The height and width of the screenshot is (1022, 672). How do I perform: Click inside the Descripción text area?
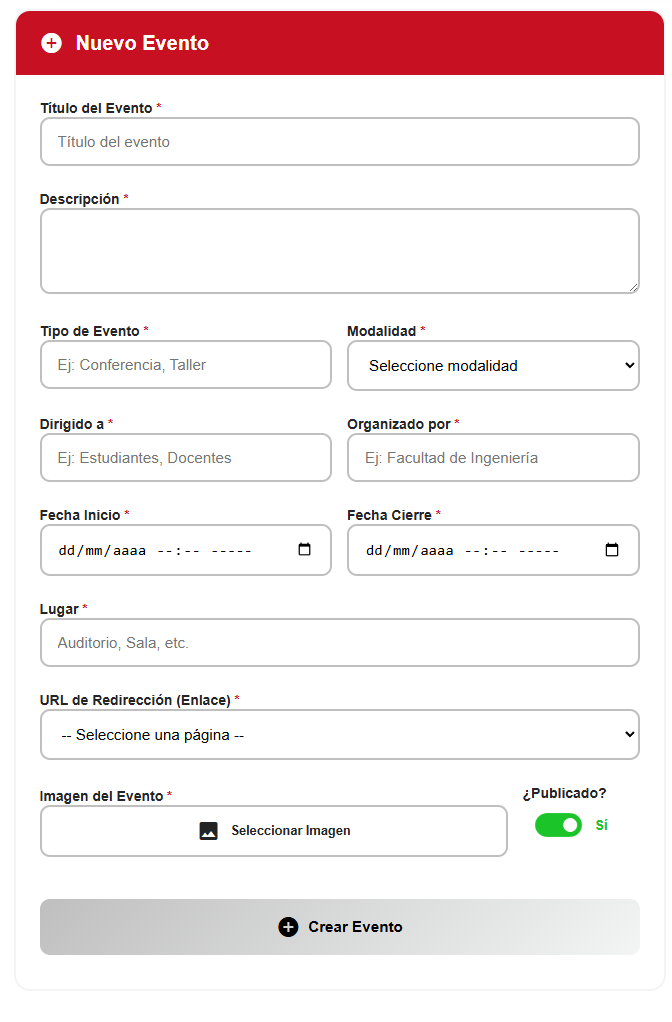point(339,250)
